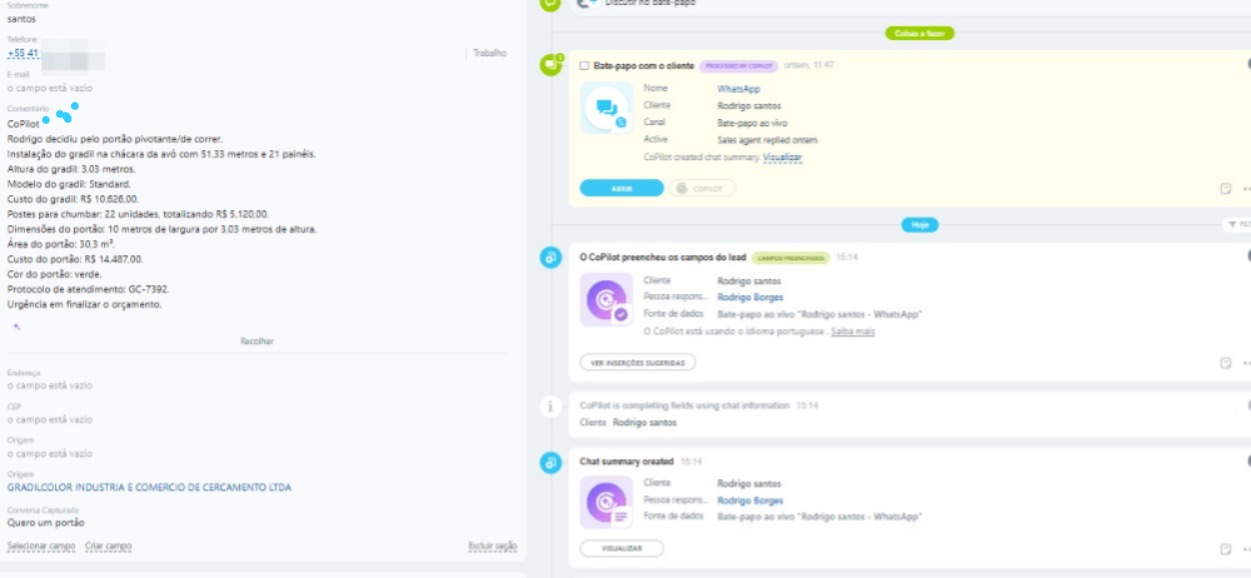
Task: Open note icon on Bate-papo card
Action: coord(1225,188)
